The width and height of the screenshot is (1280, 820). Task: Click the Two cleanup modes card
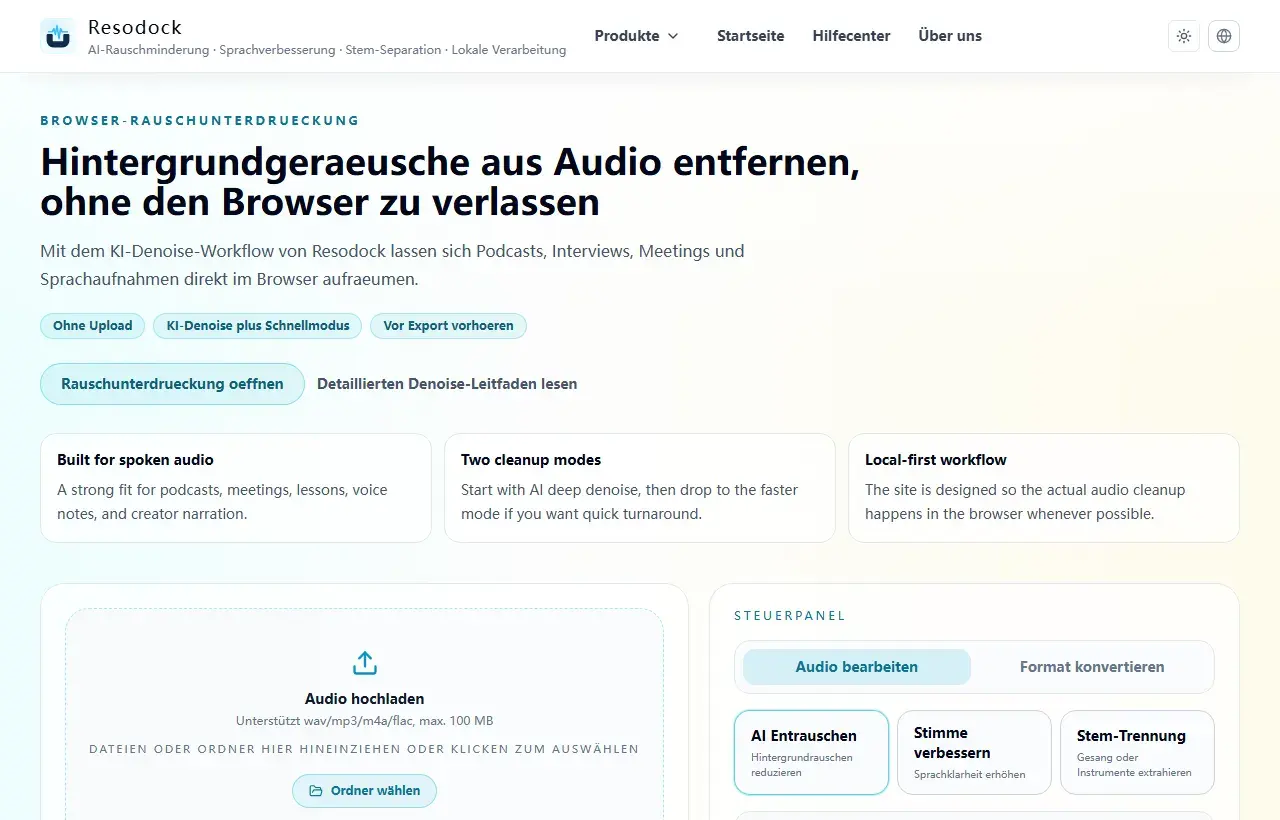(640, 488)
